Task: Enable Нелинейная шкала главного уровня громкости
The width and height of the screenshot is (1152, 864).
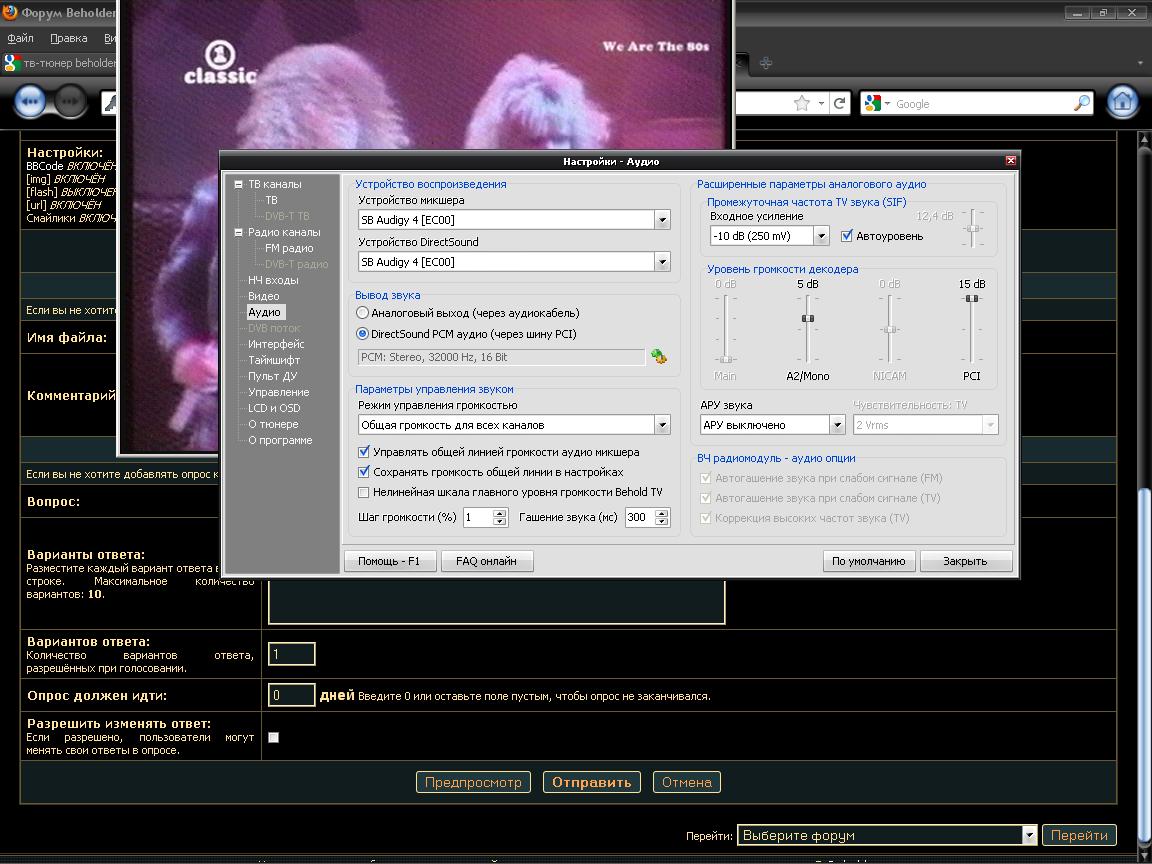Action: point(364,492)
